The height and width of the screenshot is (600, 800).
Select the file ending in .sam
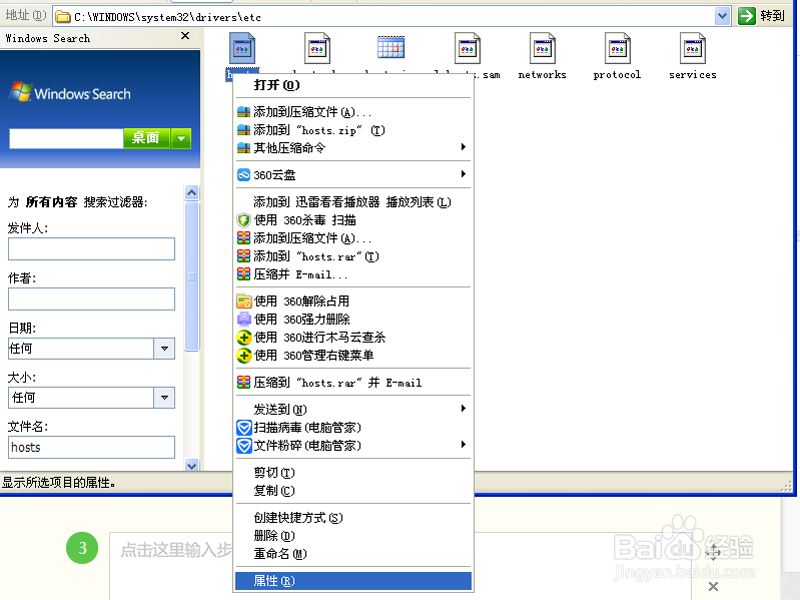467,49
